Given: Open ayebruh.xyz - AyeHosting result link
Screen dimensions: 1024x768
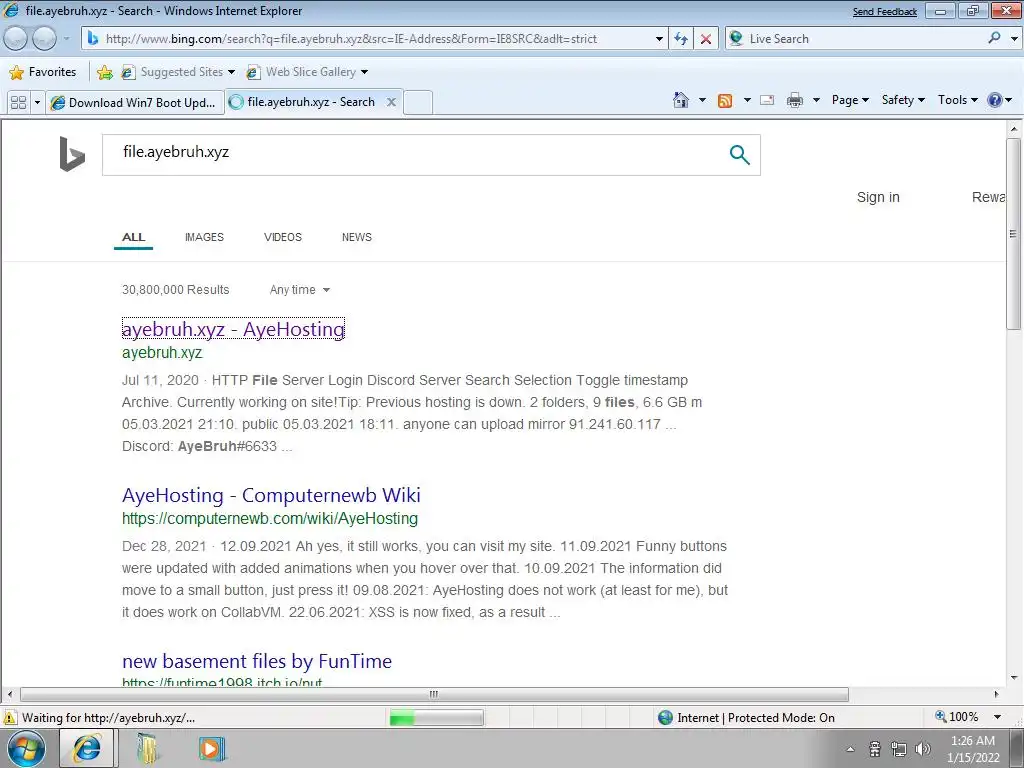Looking at the screenshot, I should (233, 329).
